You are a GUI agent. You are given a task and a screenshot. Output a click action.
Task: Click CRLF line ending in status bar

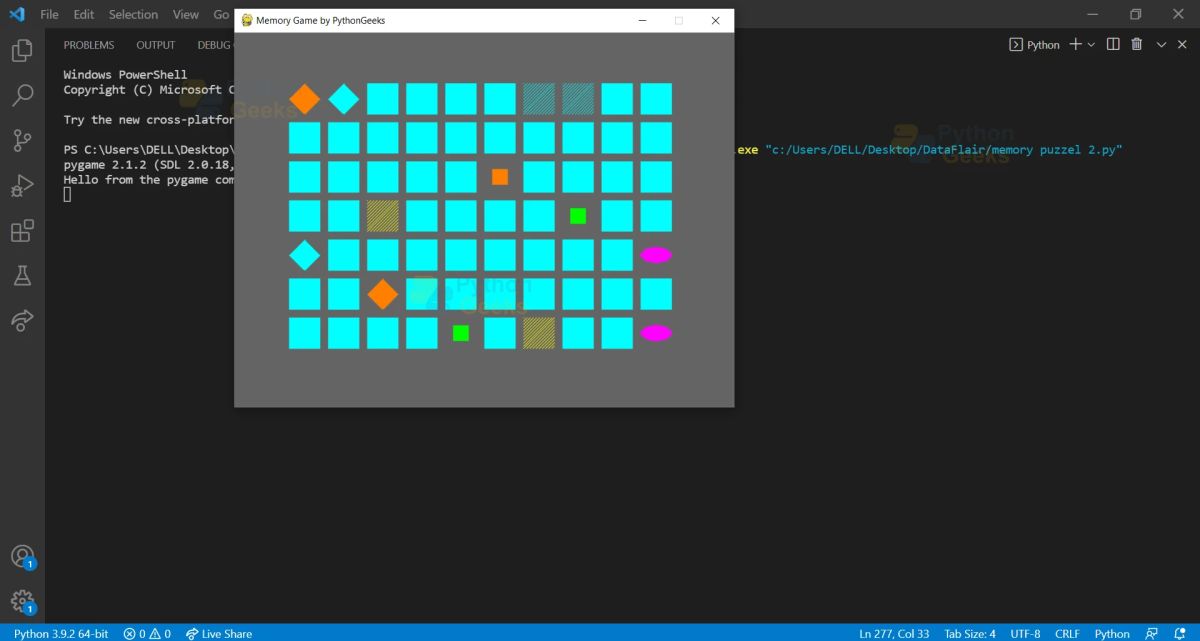[x=1067, y=633]
